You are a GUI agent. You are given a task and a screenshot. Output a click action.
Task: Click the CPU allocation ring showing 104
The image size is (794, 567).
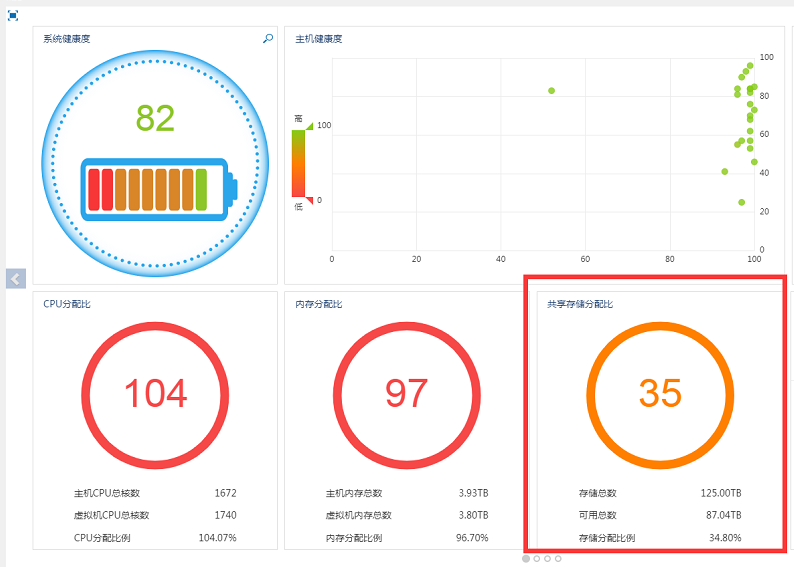point(155,395)
